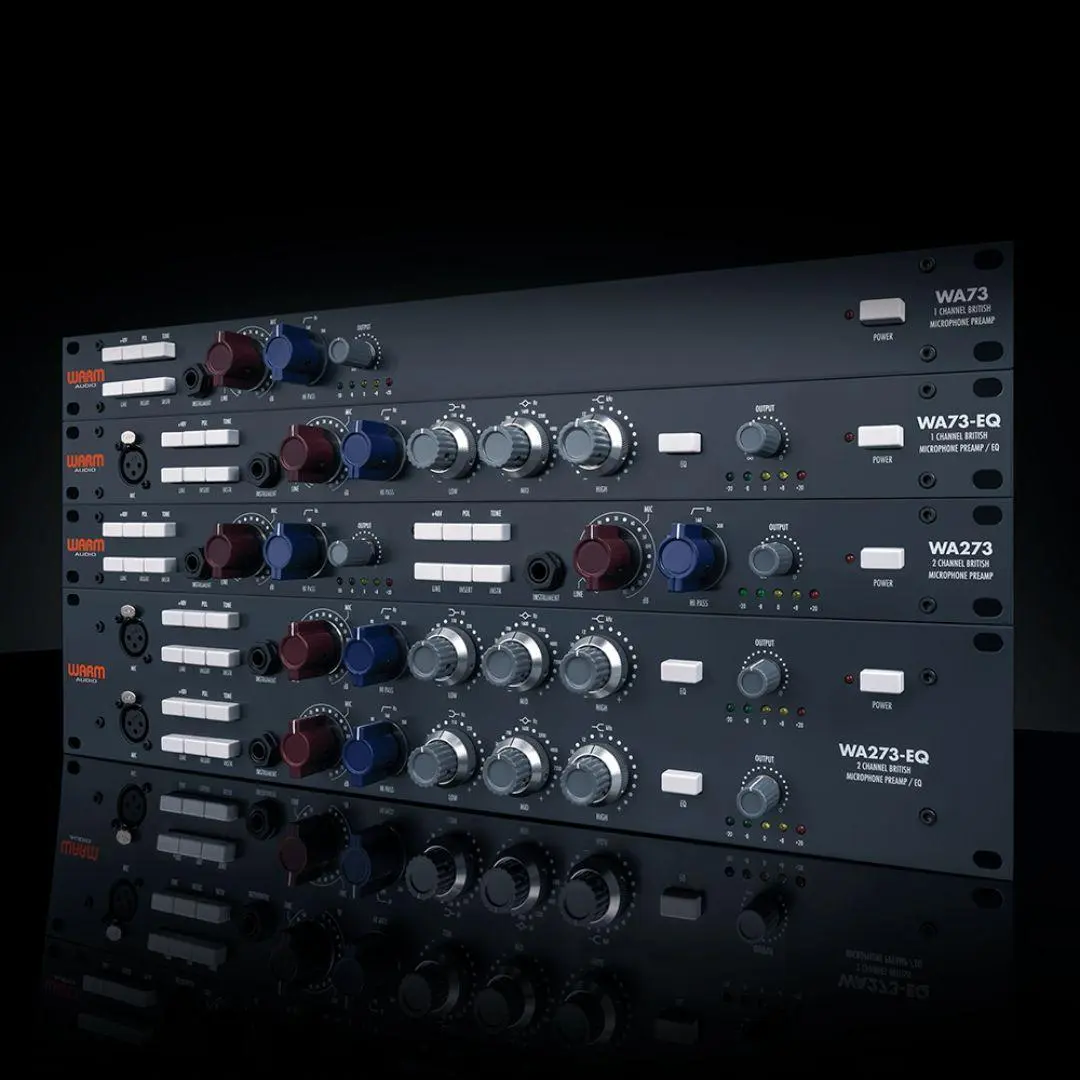Click the WA73-EQ XLR mic input jack
Viewport: 1080px width, 1080px height.
click(129, 465)
